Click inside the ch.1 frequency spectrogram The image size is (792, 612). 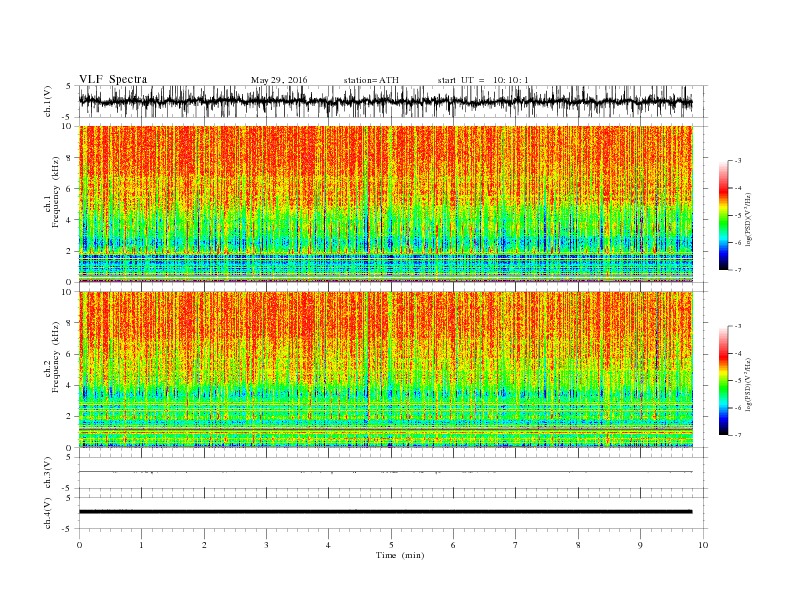[x=385, y=204]
